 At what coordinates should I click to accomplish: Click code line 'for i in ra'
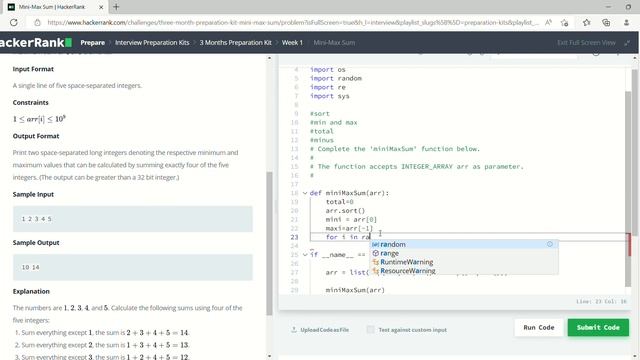point(348,237)
